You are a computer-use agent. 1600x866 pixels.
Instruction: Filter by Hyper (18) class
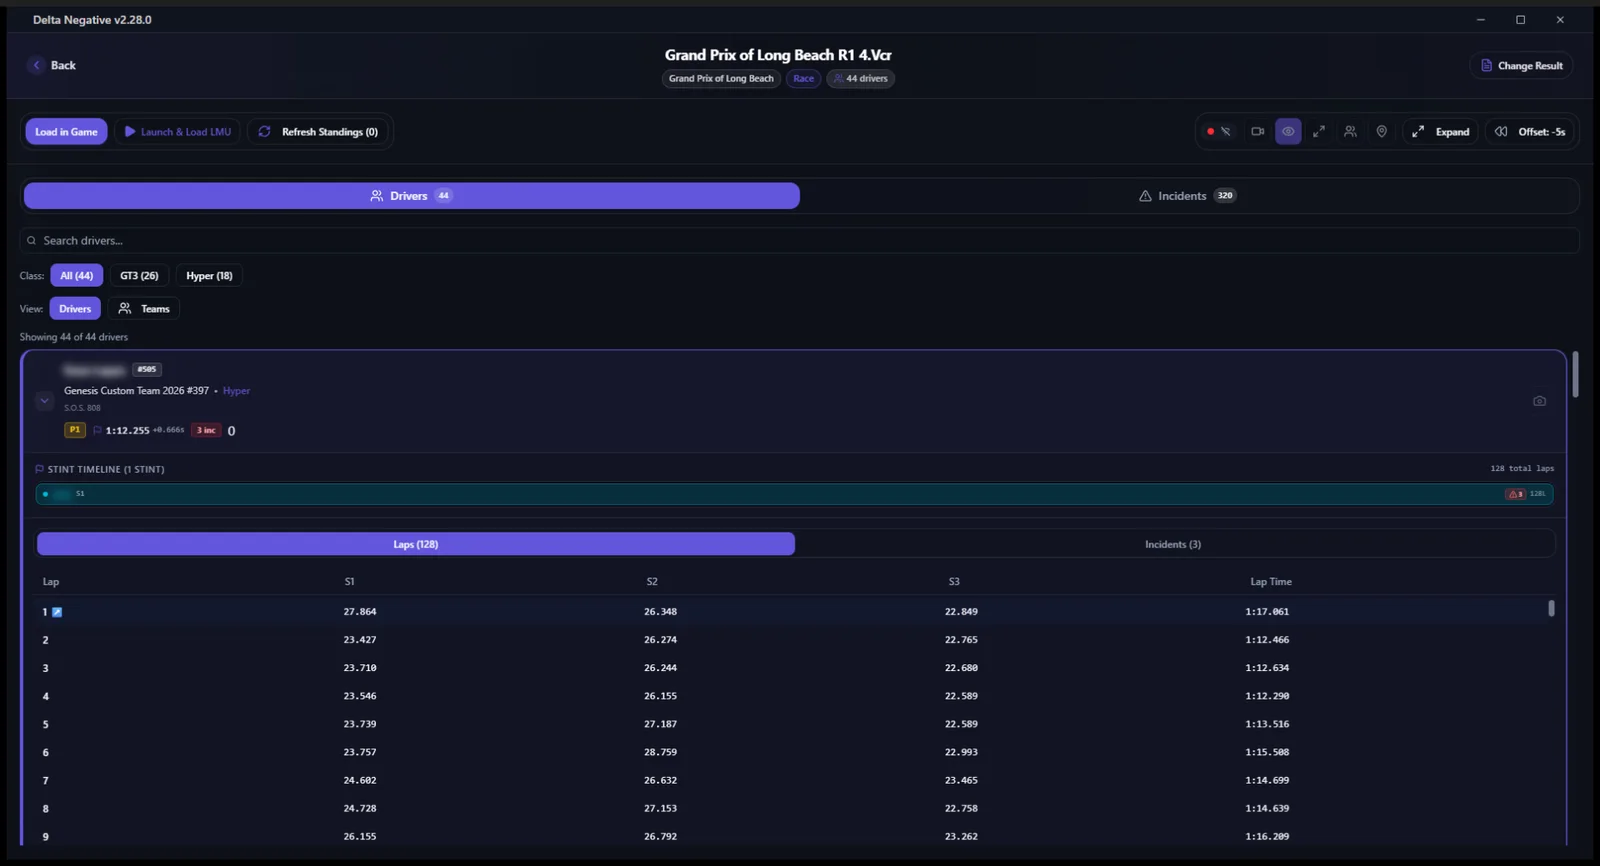209,276
